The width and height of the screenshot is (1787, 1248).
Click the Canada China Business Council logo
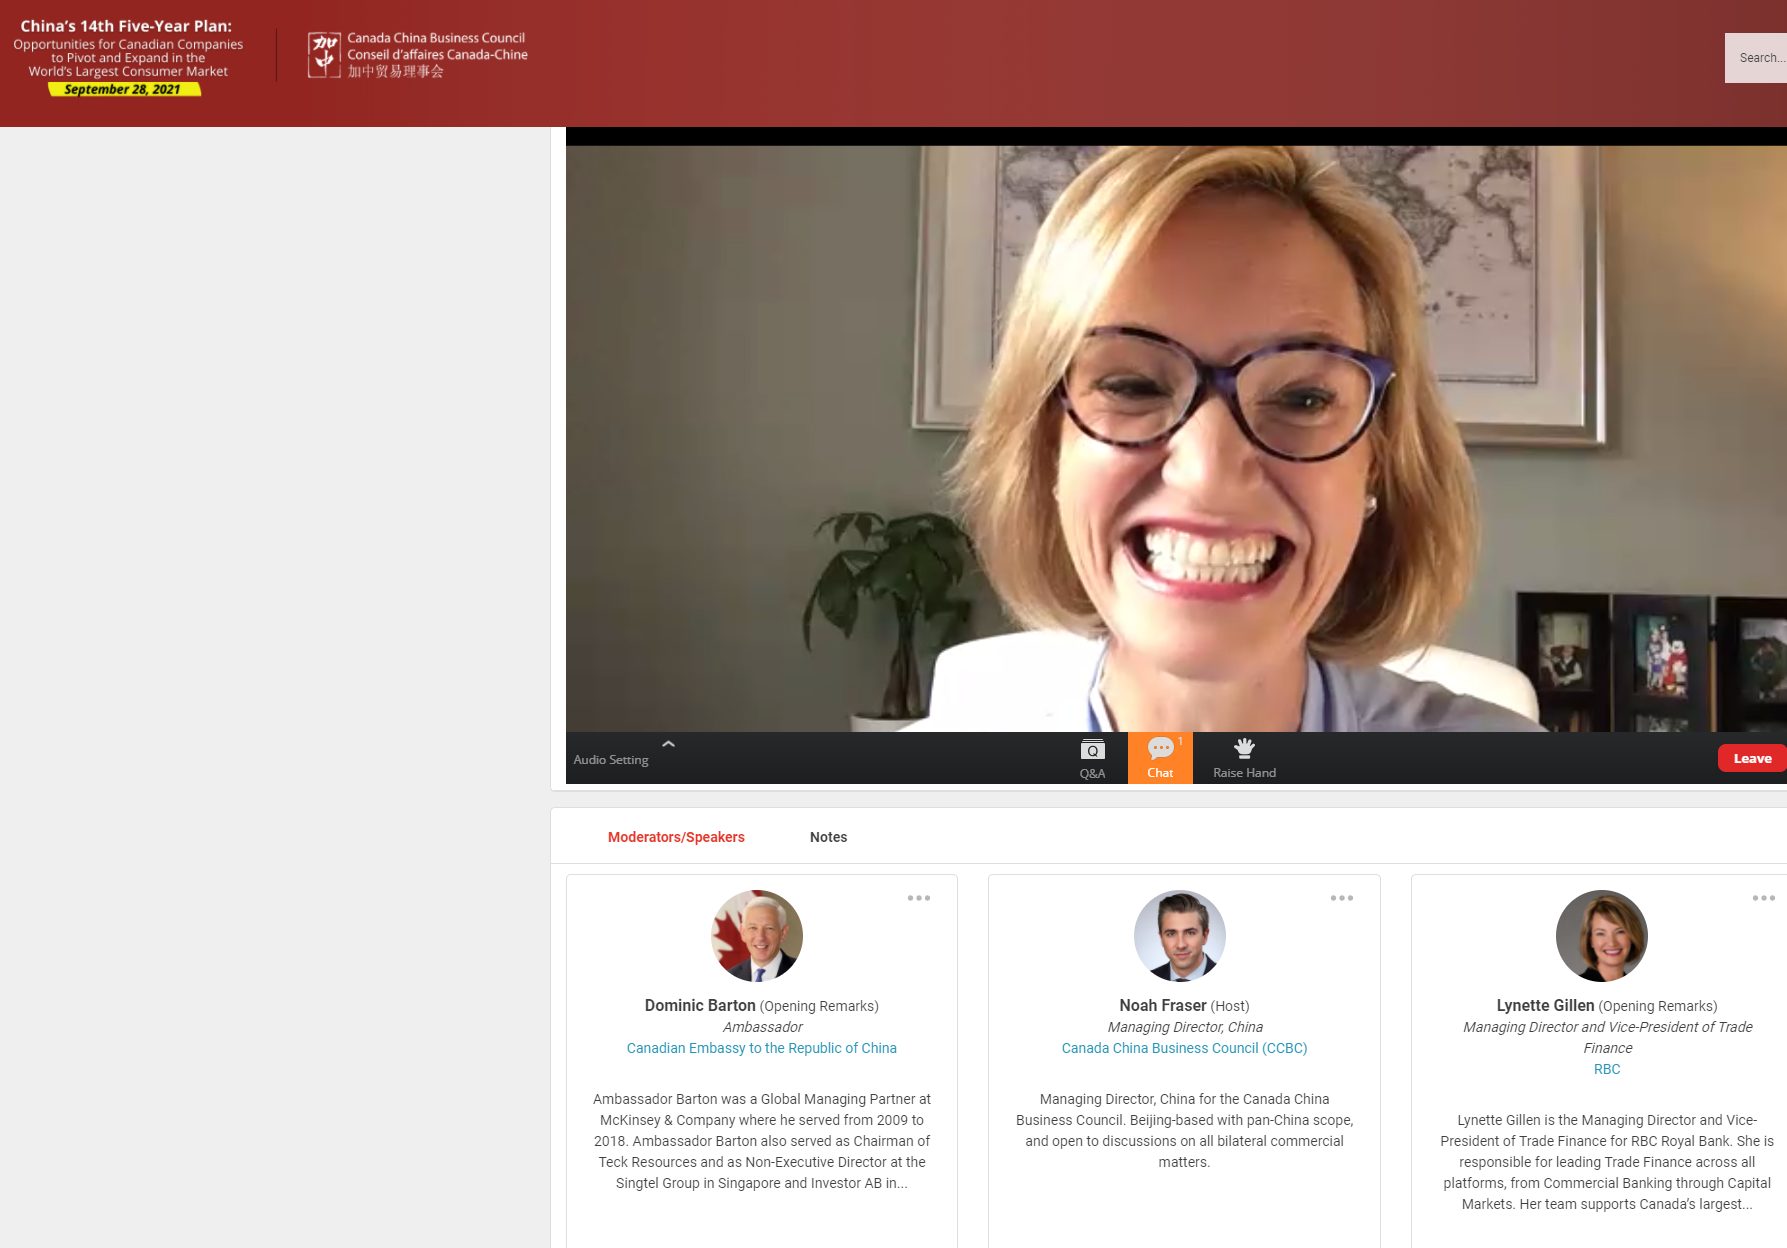click(418, 55)
